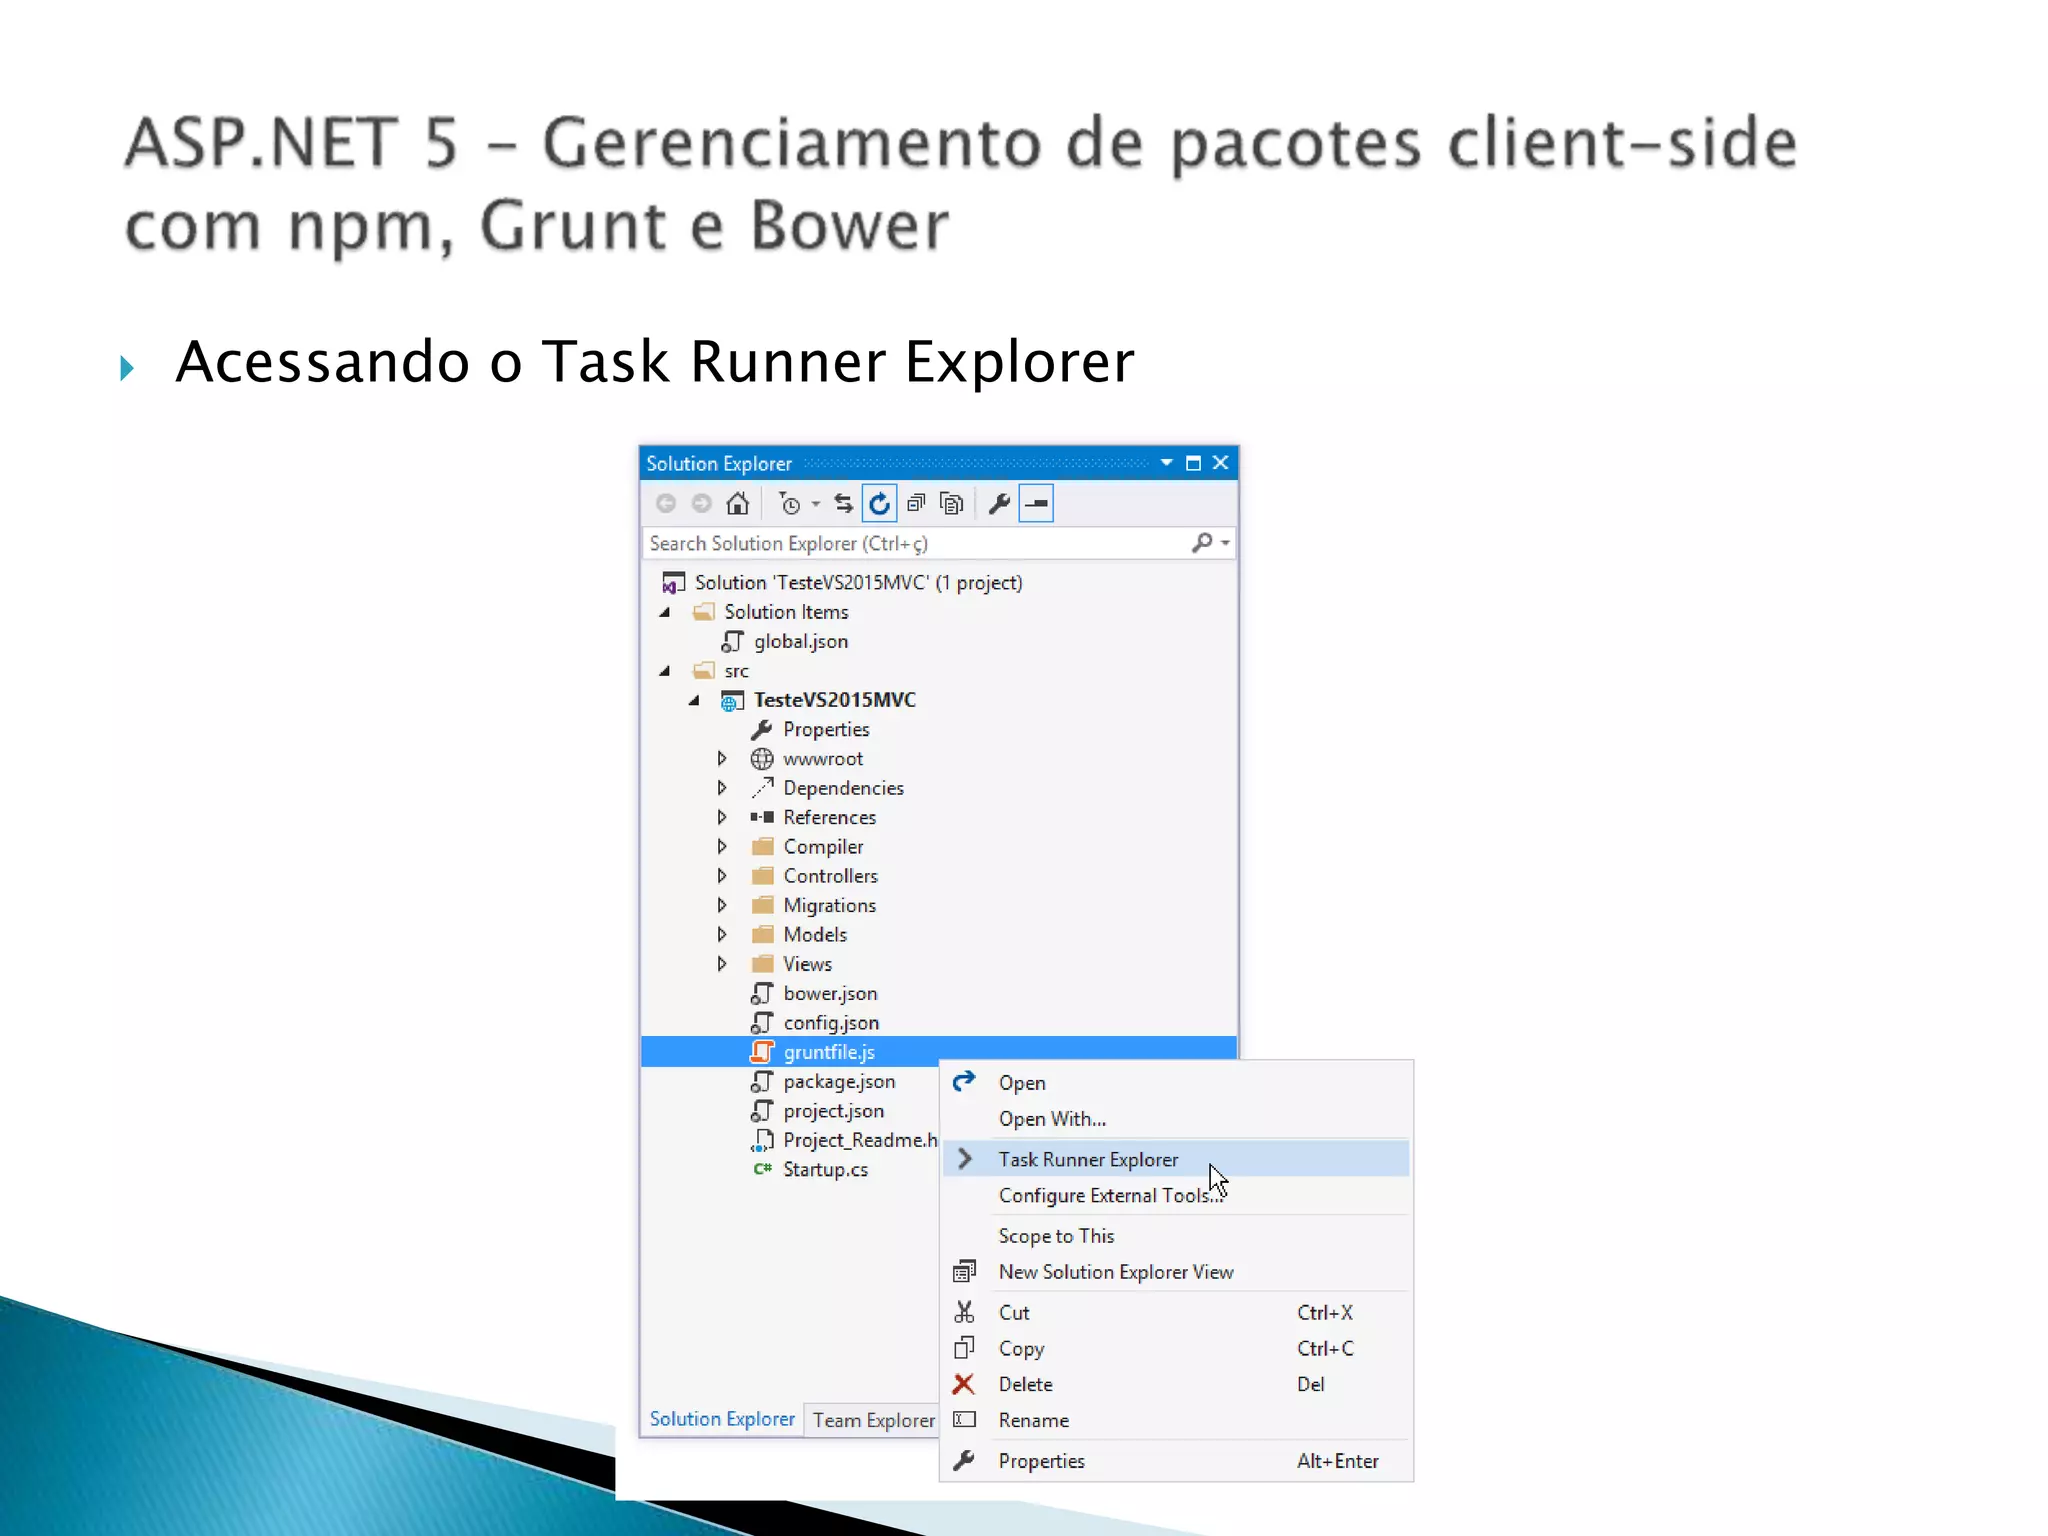Screen dimensions: 2048x1536
Task: Click the Forward navigation arrow in toolbar
Action: click(702, 504)
